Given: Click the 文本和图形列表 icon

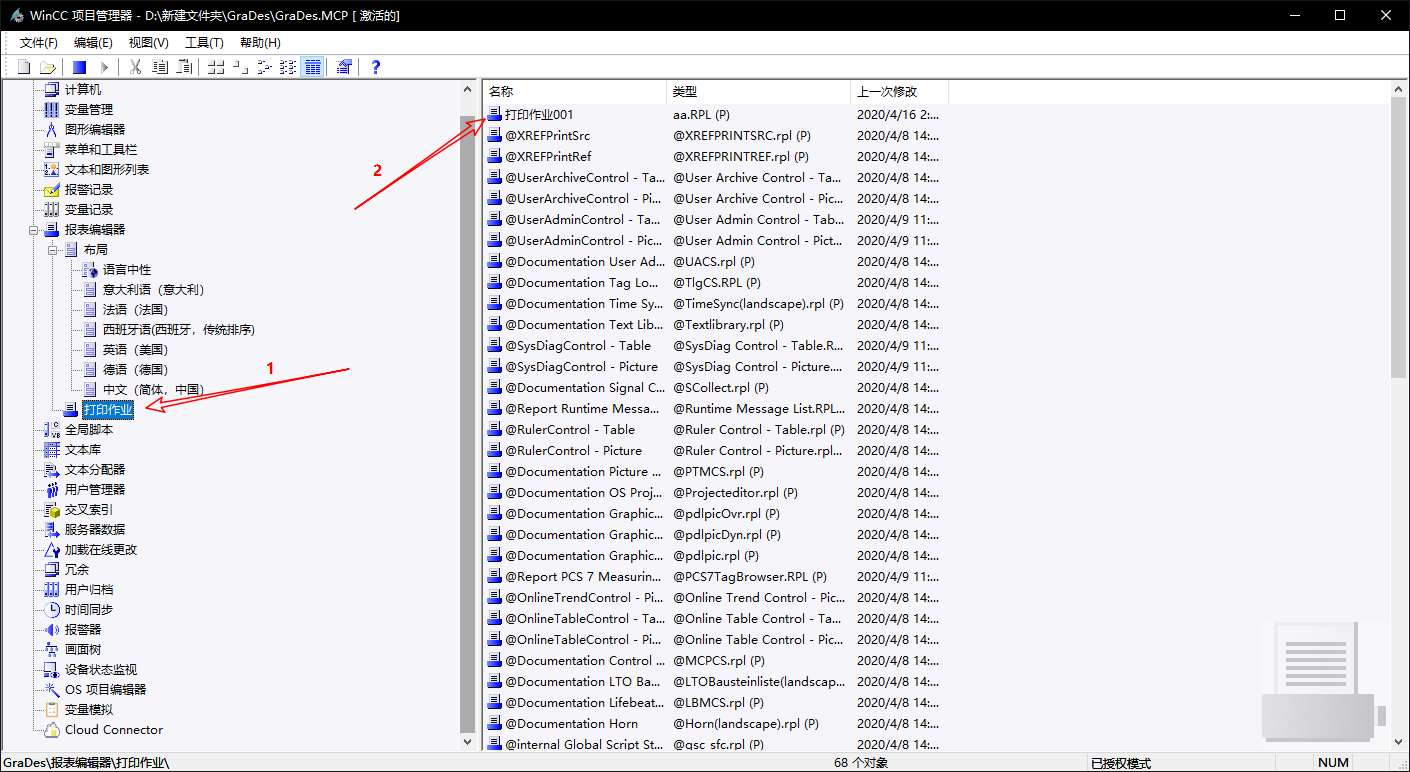Looking at the screenshot, I should 52,170.
